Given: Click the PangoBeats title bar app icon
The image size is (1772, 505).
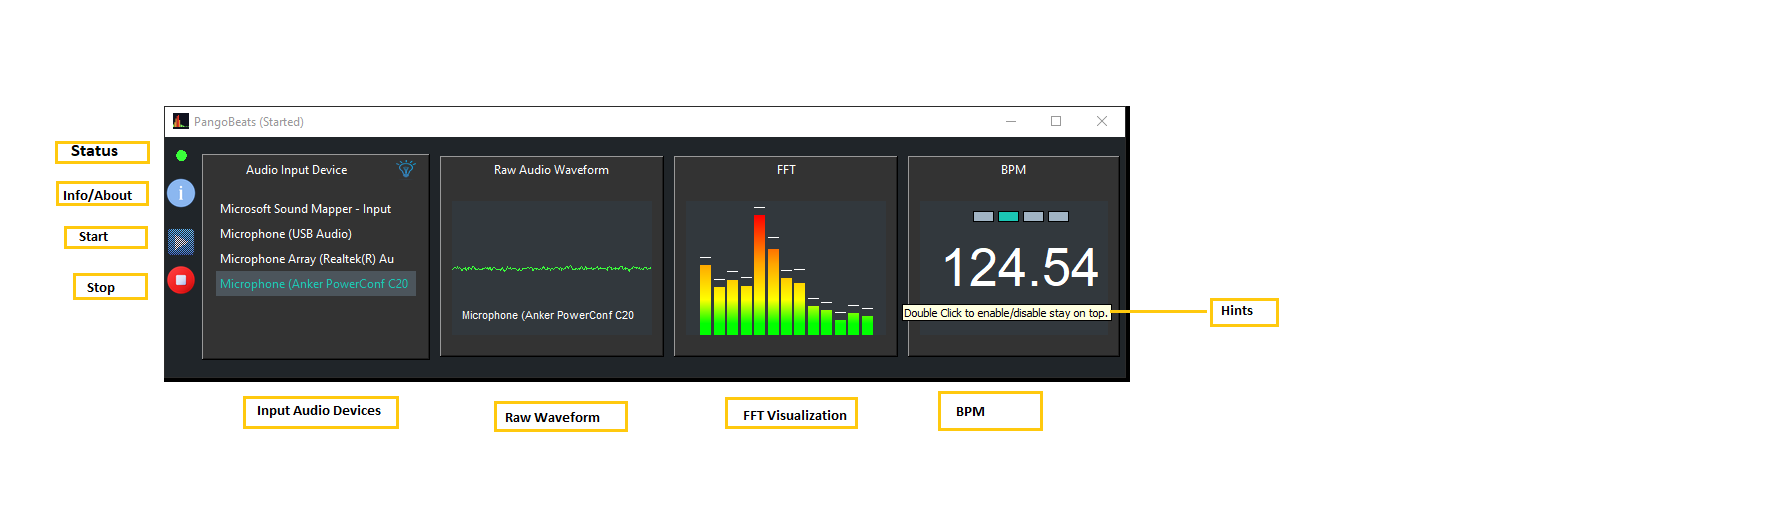Looking at the screenshot, I should 180,121.
